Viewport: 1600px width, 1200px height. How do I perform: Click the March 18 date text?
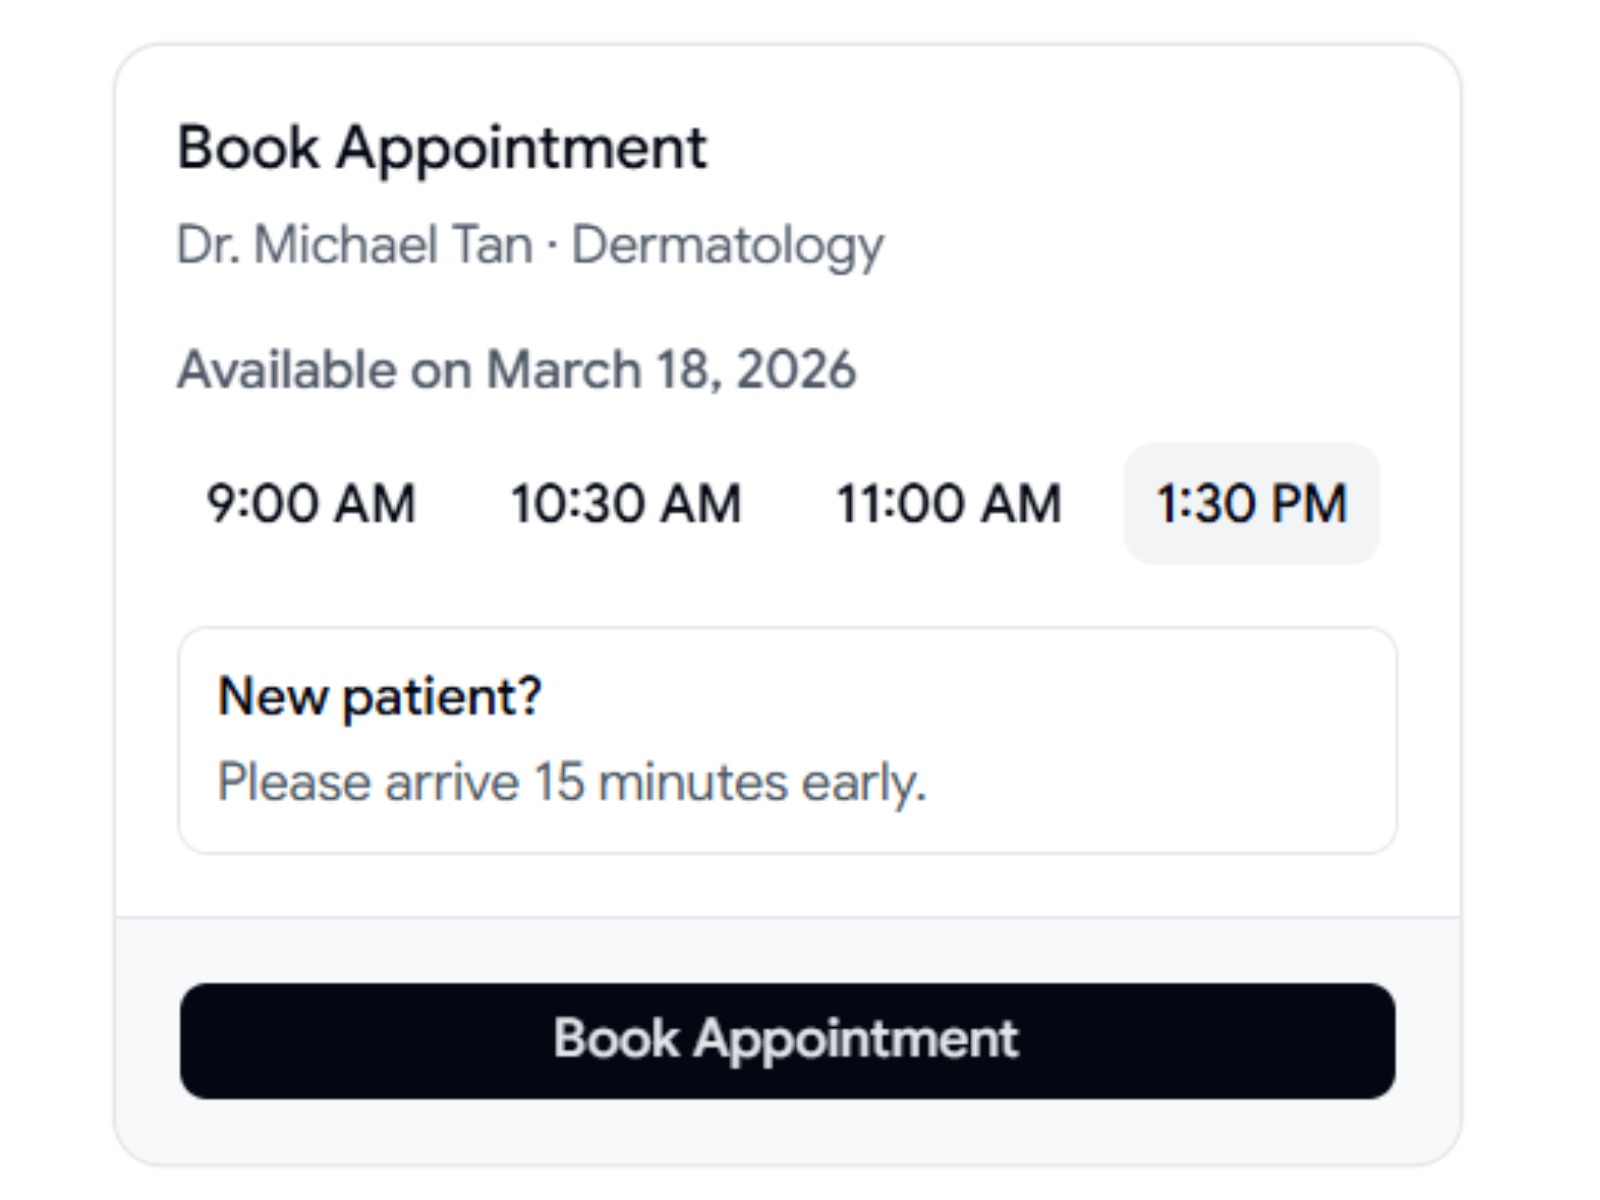tap(603, 370)
